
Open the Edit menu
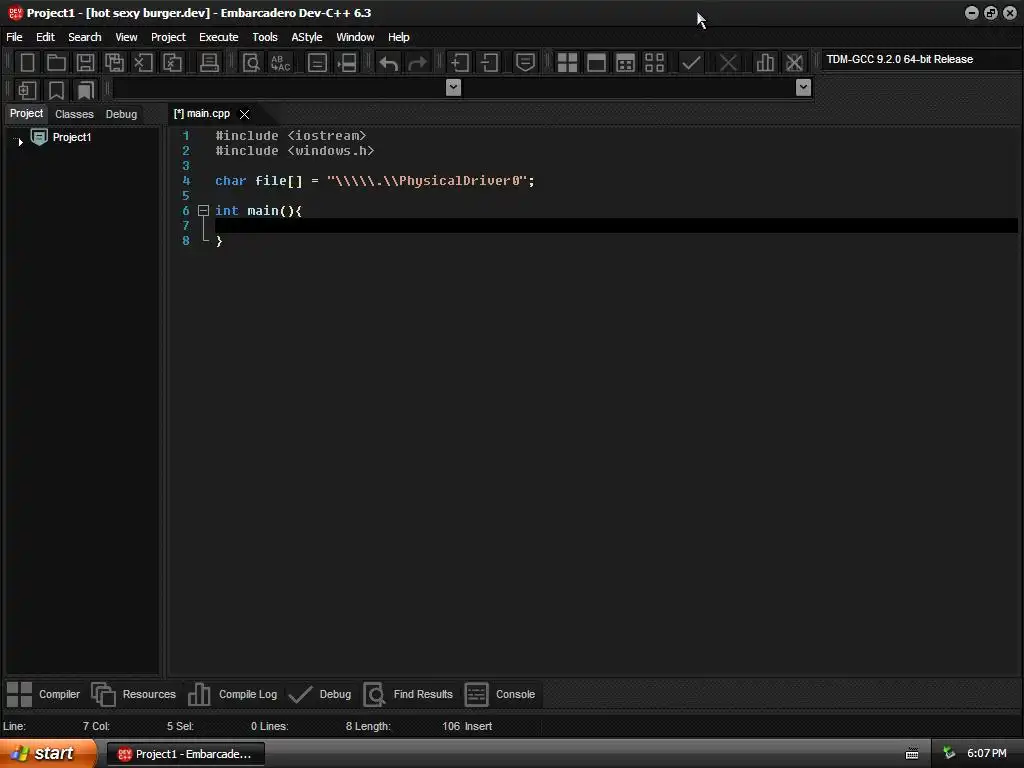point(45,37)
